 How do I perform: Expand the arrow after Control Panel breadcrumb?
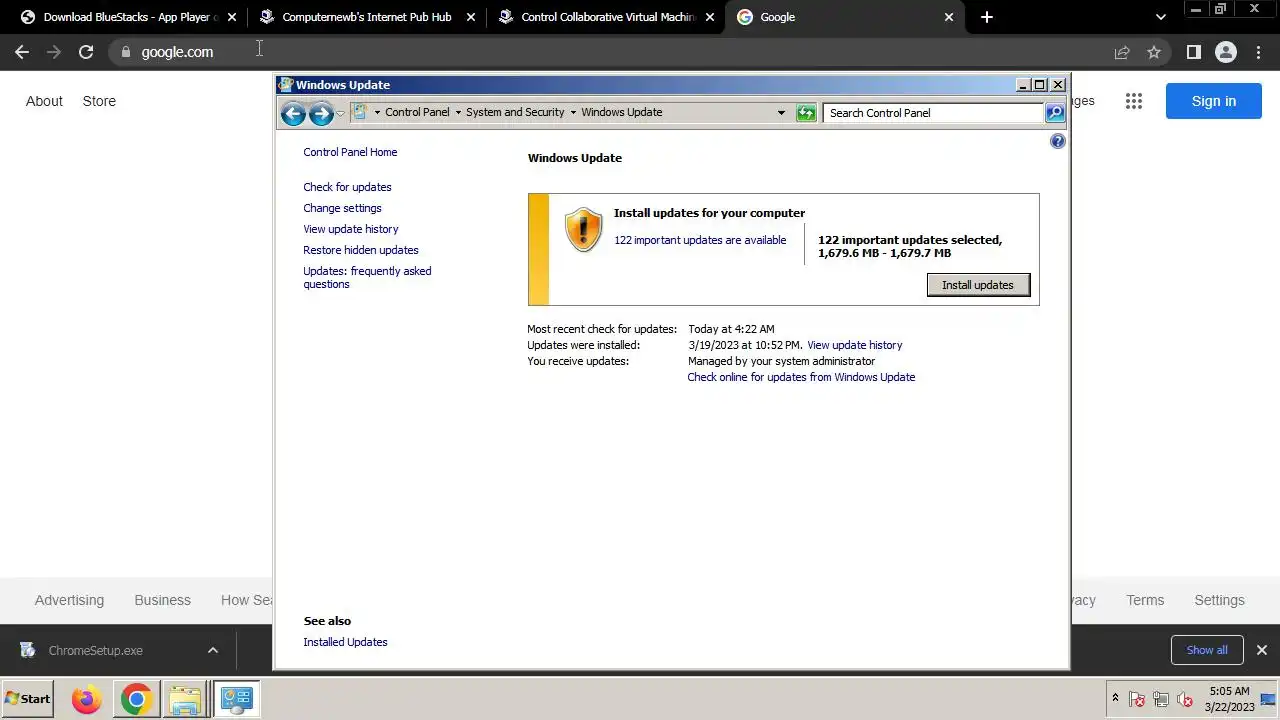[458, 112]
